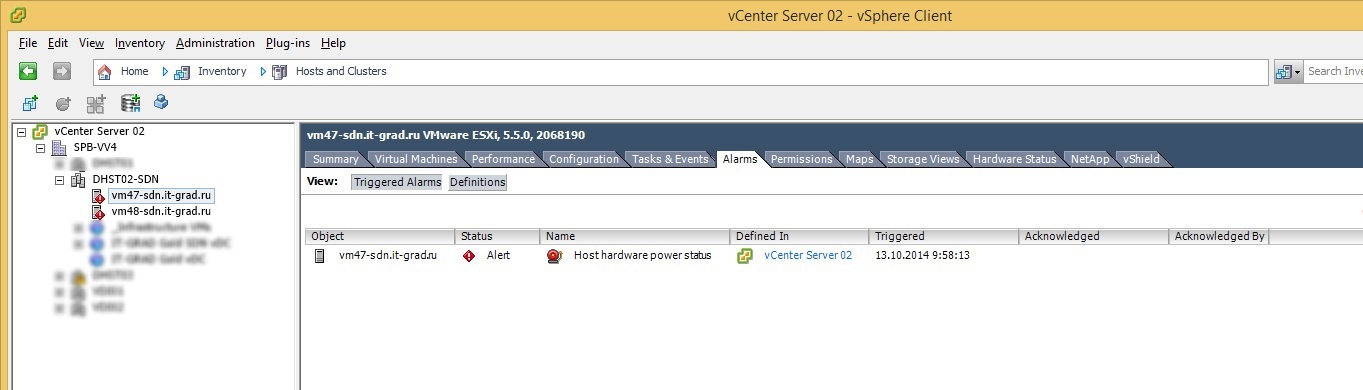Screen dimensions: 1363x390
Task: Switch to the Performance tab
Action: pos(503,159)
